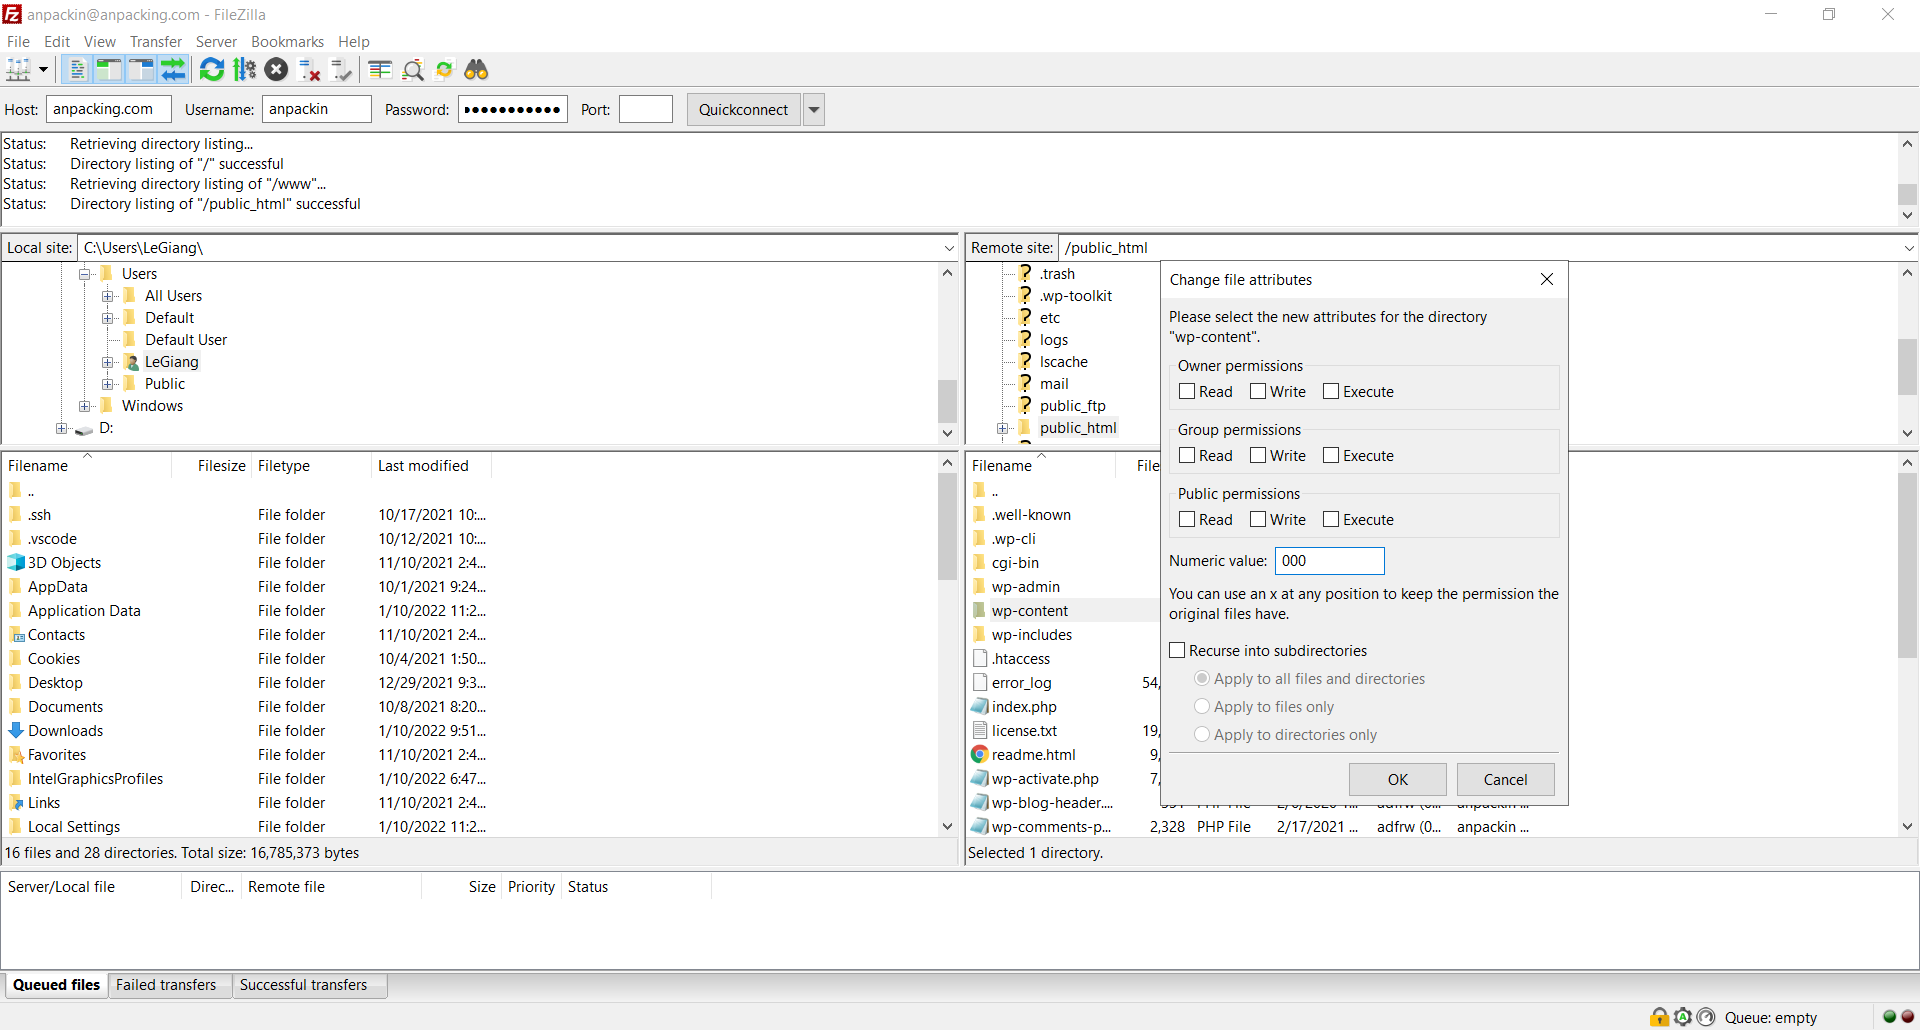
Task: Open the Transfer menu
Action: tap(156, 42)
